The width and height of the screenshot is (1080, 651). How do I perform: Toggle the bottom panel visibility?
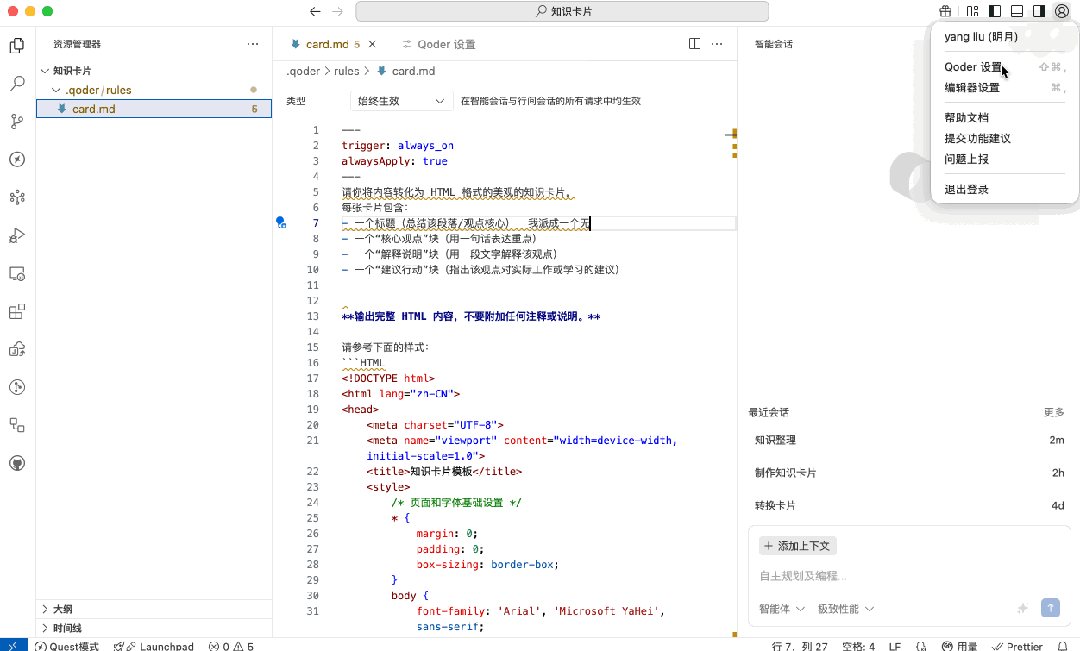click(1017, 11)
